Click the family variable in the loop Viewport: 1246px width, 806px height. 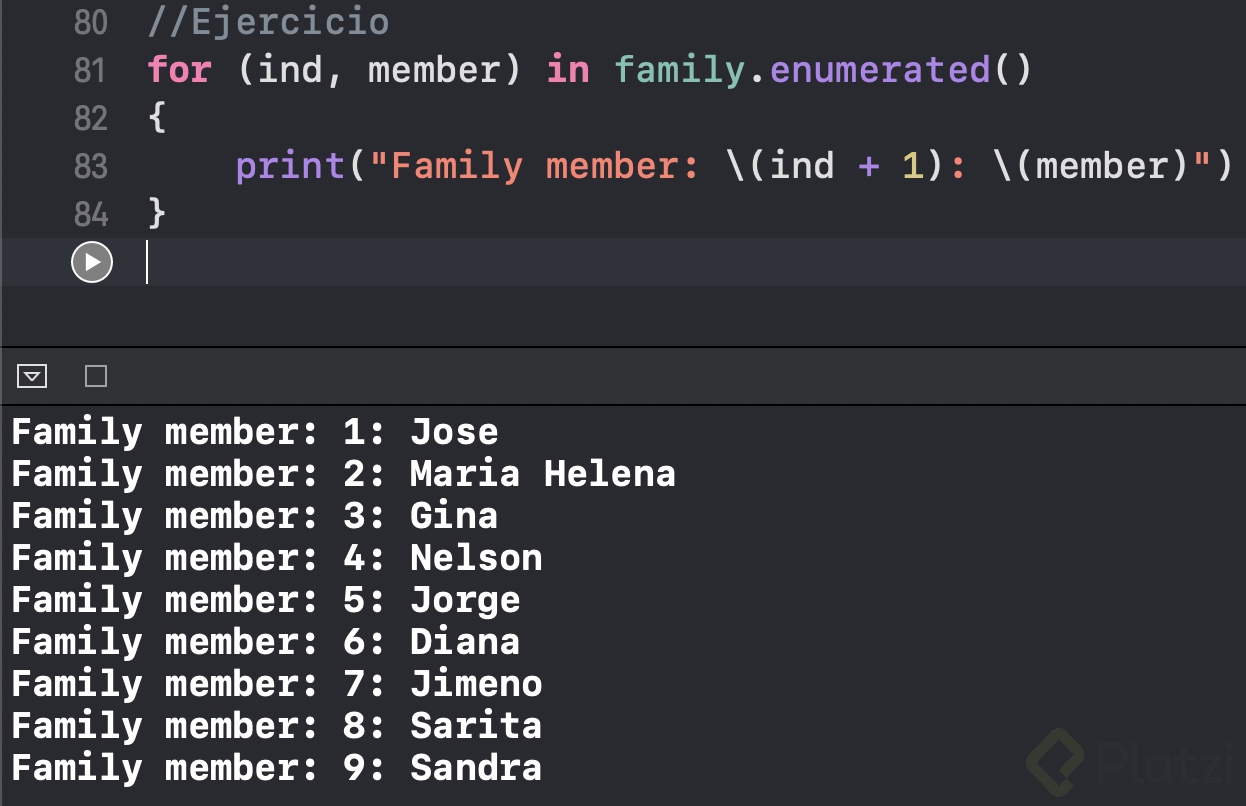(679, 70)
